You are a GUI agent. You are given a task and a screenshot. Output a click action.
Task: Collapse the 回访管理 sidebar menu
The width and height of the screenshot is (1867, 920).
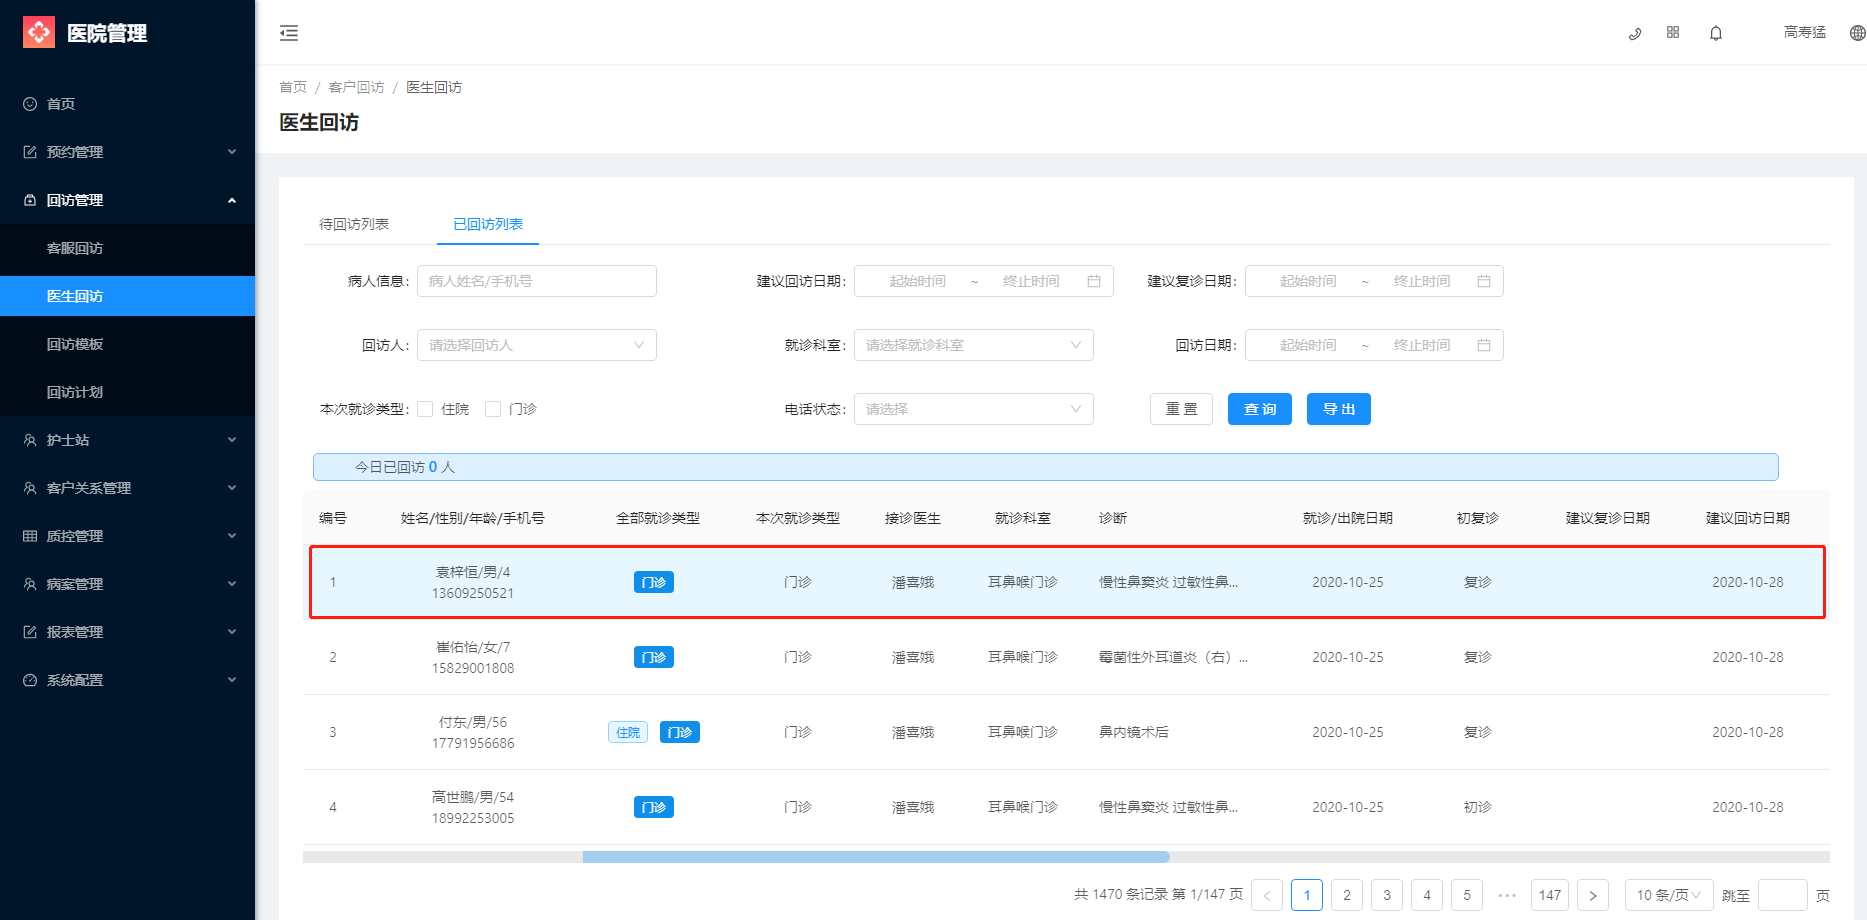tap(232, 200)
